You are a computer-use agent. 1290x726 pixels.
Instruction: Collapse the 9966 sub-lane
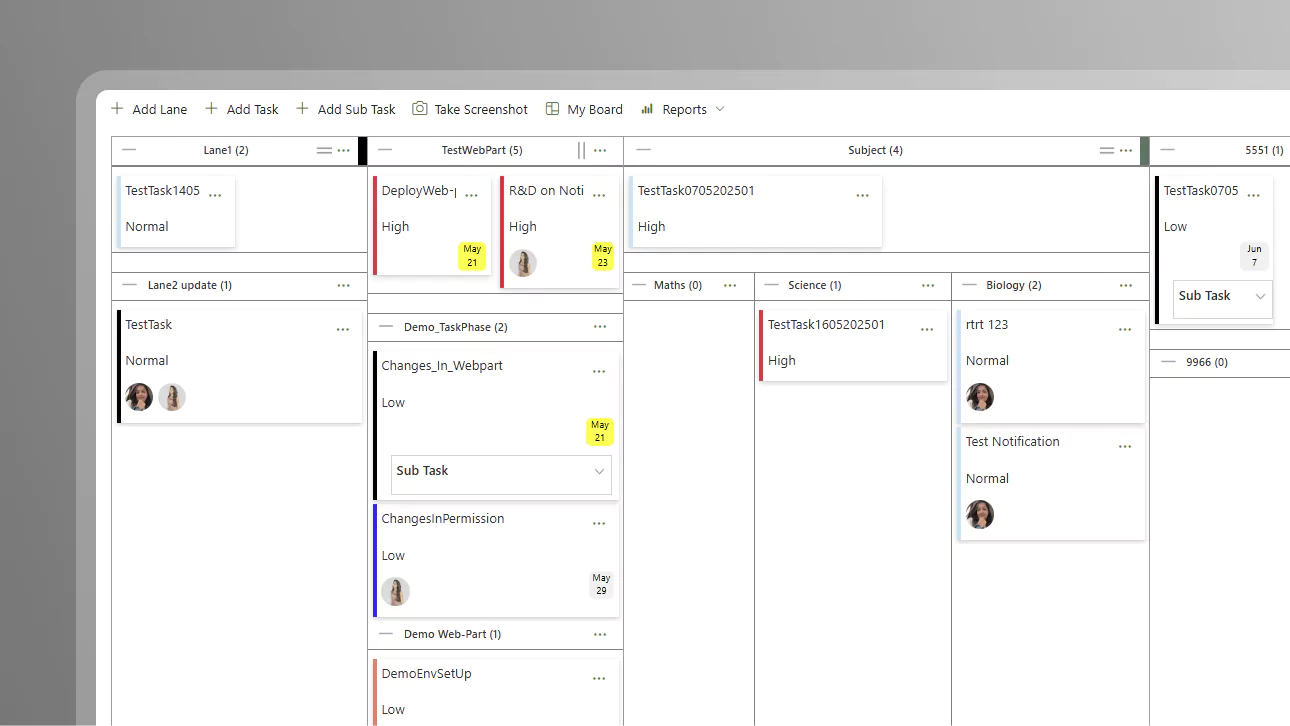click(x=1167, y=362)
